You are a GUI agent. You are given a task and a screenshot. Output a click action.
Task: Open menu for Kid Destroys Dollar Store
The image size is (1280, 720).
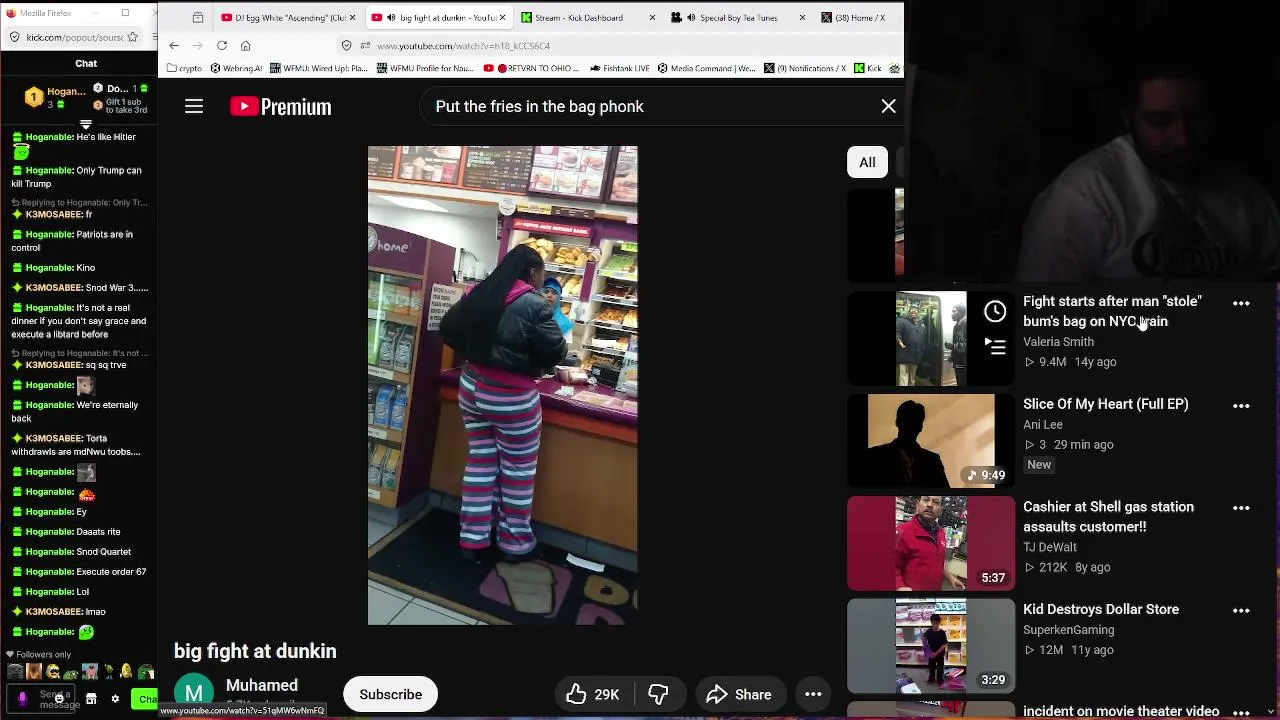point(1241,611)
